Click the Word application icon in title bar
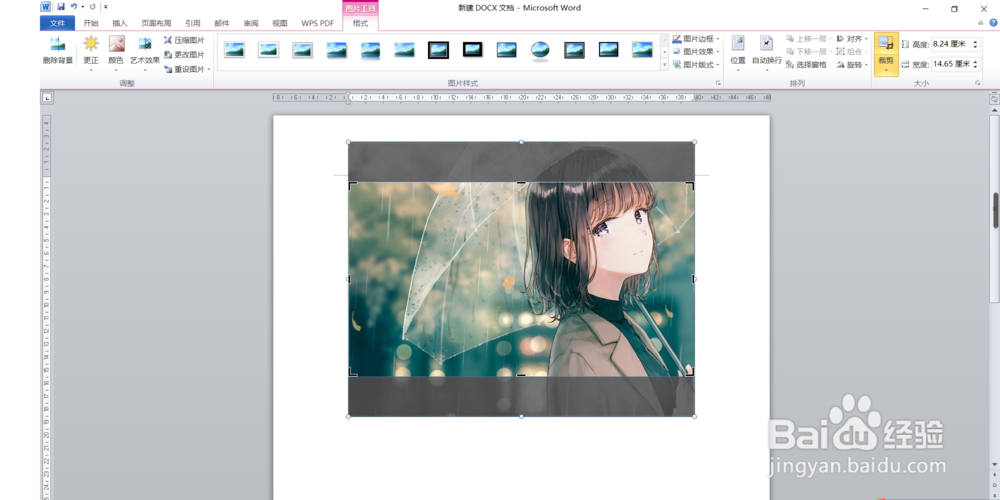Image resolution: width=1000 pixels, height=500 pixels. (46, 7)
